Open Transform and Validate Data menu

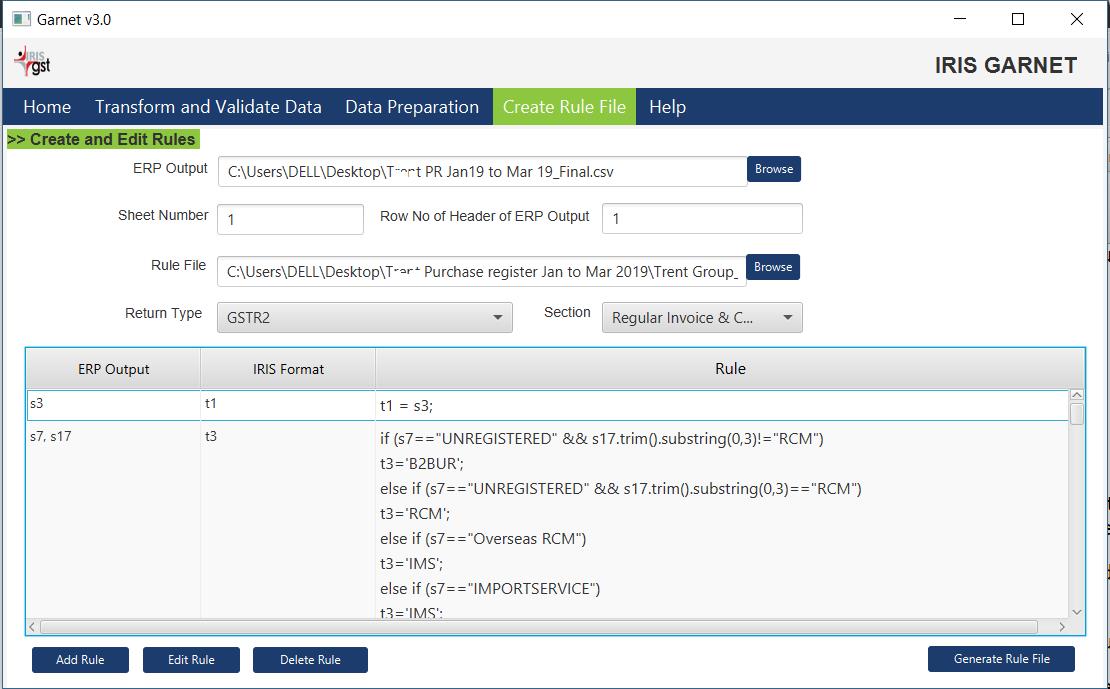pyautogui.click(x=208, y=107)
